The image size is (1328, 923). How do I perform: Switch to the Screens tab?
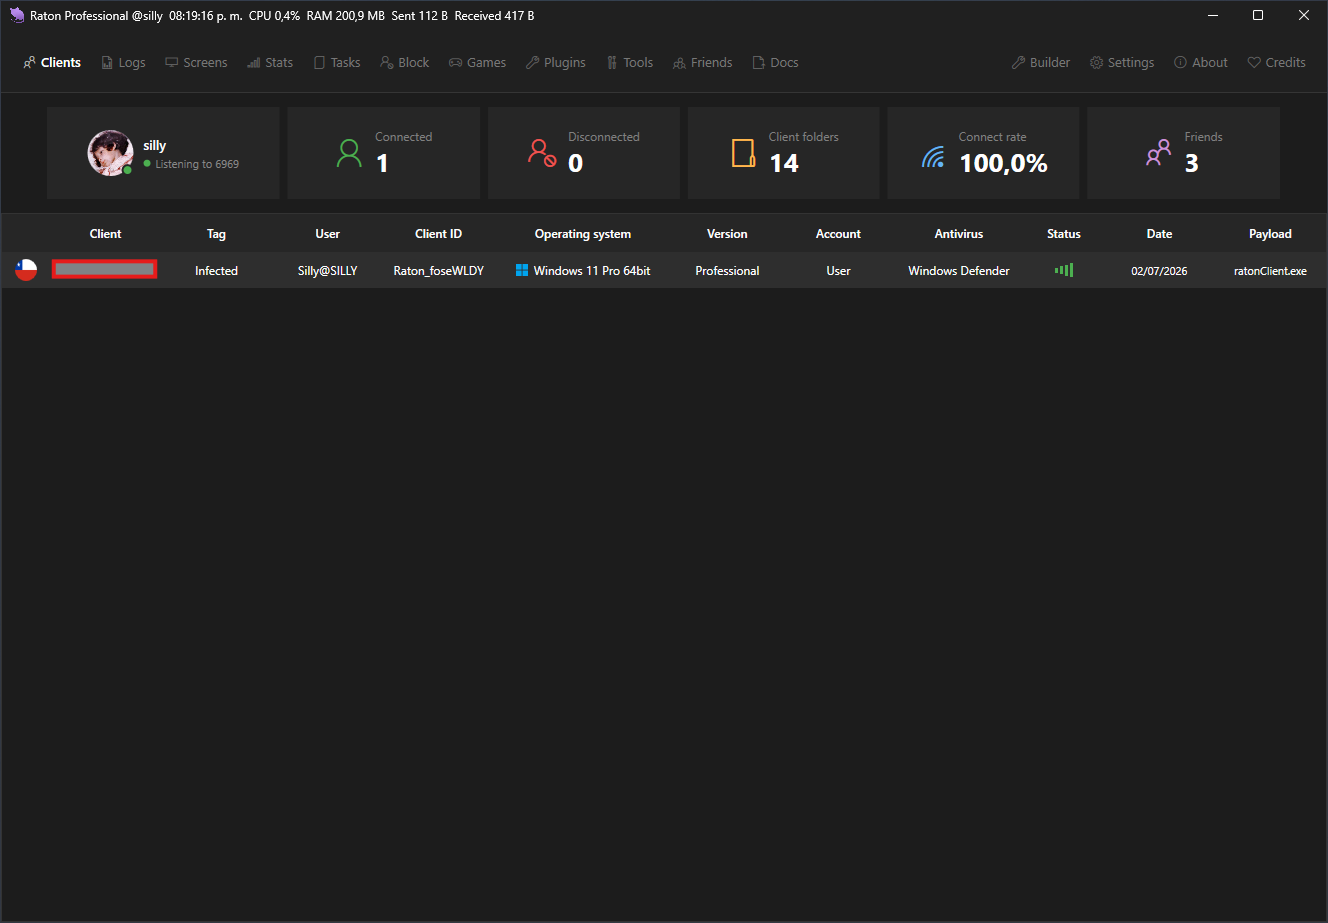pyautogui.click(x=196, y=62)
